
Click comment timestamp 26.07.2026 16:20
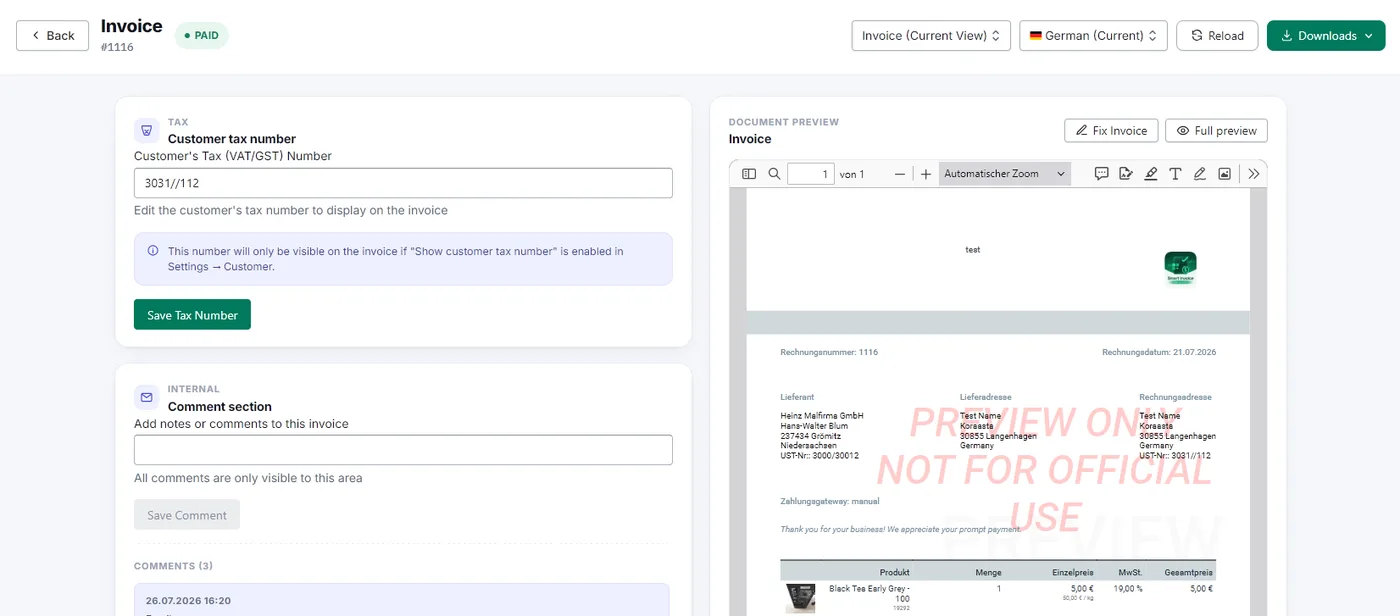click(189, 601)
